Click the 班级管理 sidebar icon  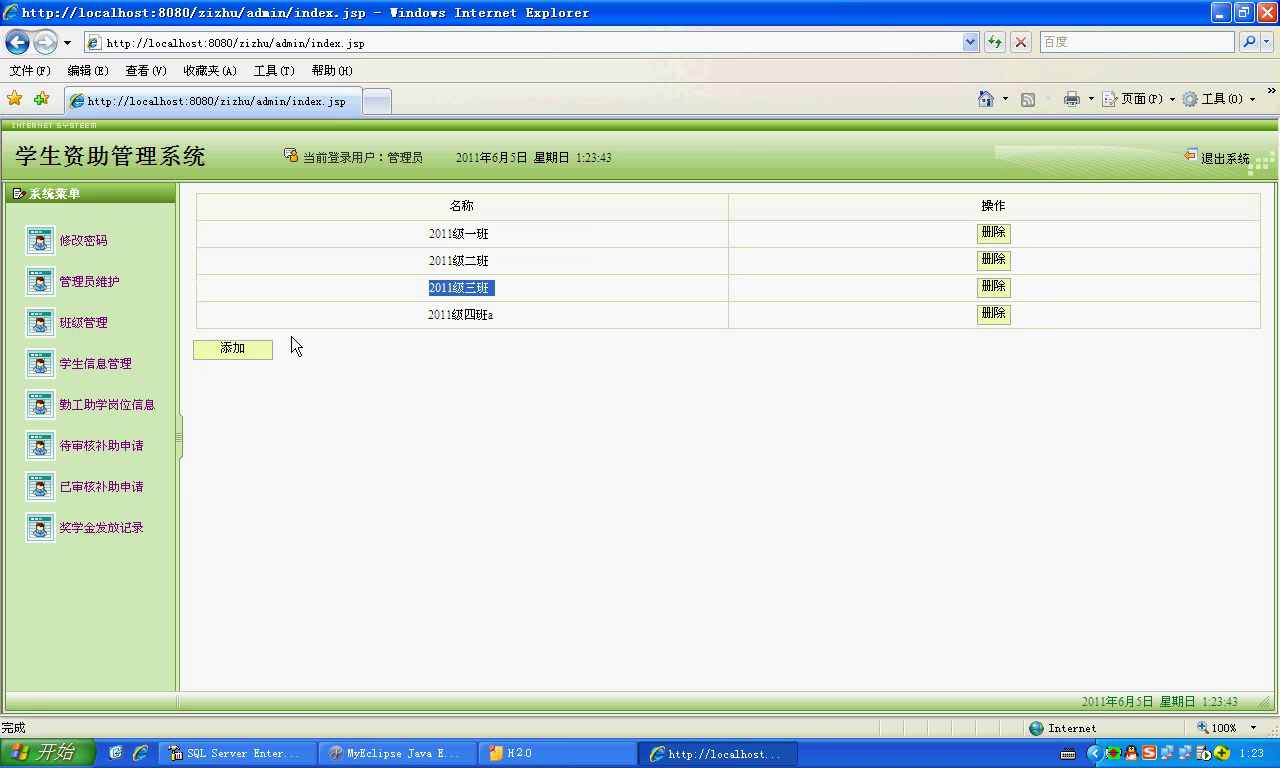tap(40, 323)
